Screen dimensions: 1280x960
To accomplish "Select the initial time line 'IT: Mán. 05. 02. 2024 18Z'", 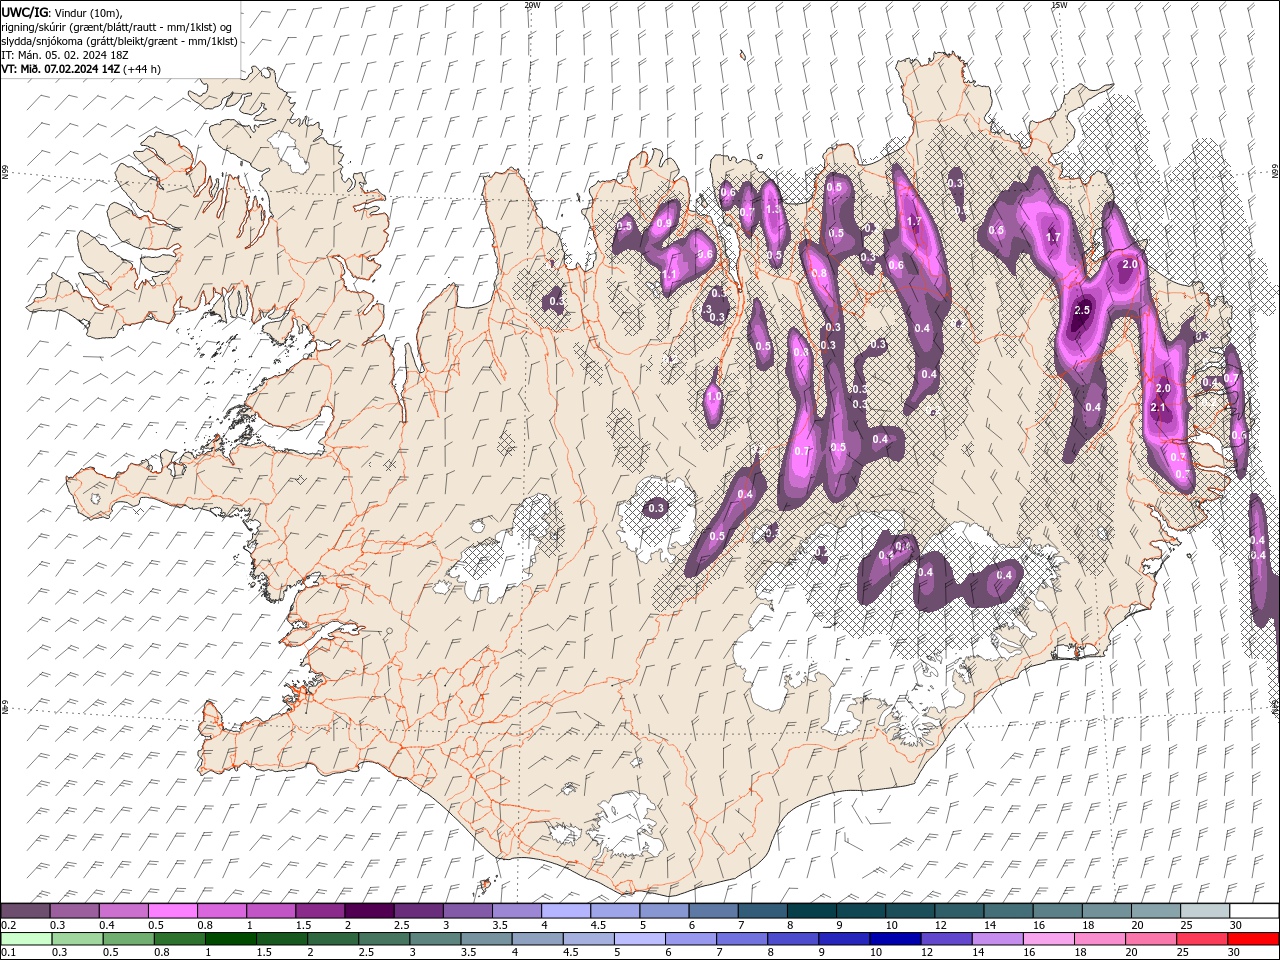I will point(66,55).
